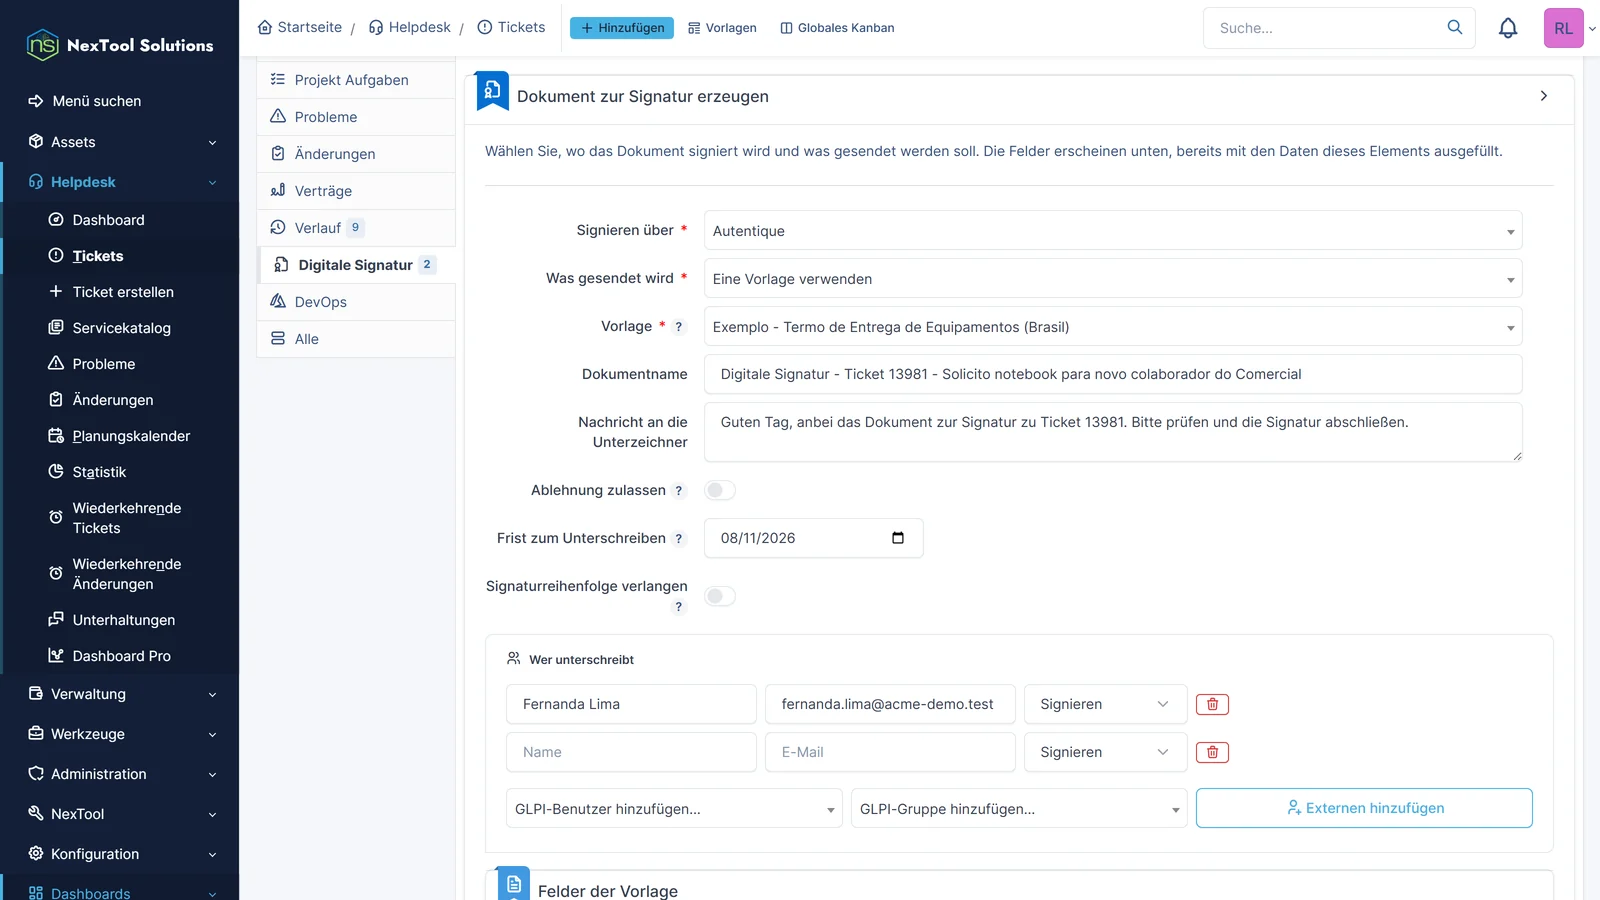Open the Tickets breadcrumb
Viewport: 1600px width, 900px height.
coord(511,27)
